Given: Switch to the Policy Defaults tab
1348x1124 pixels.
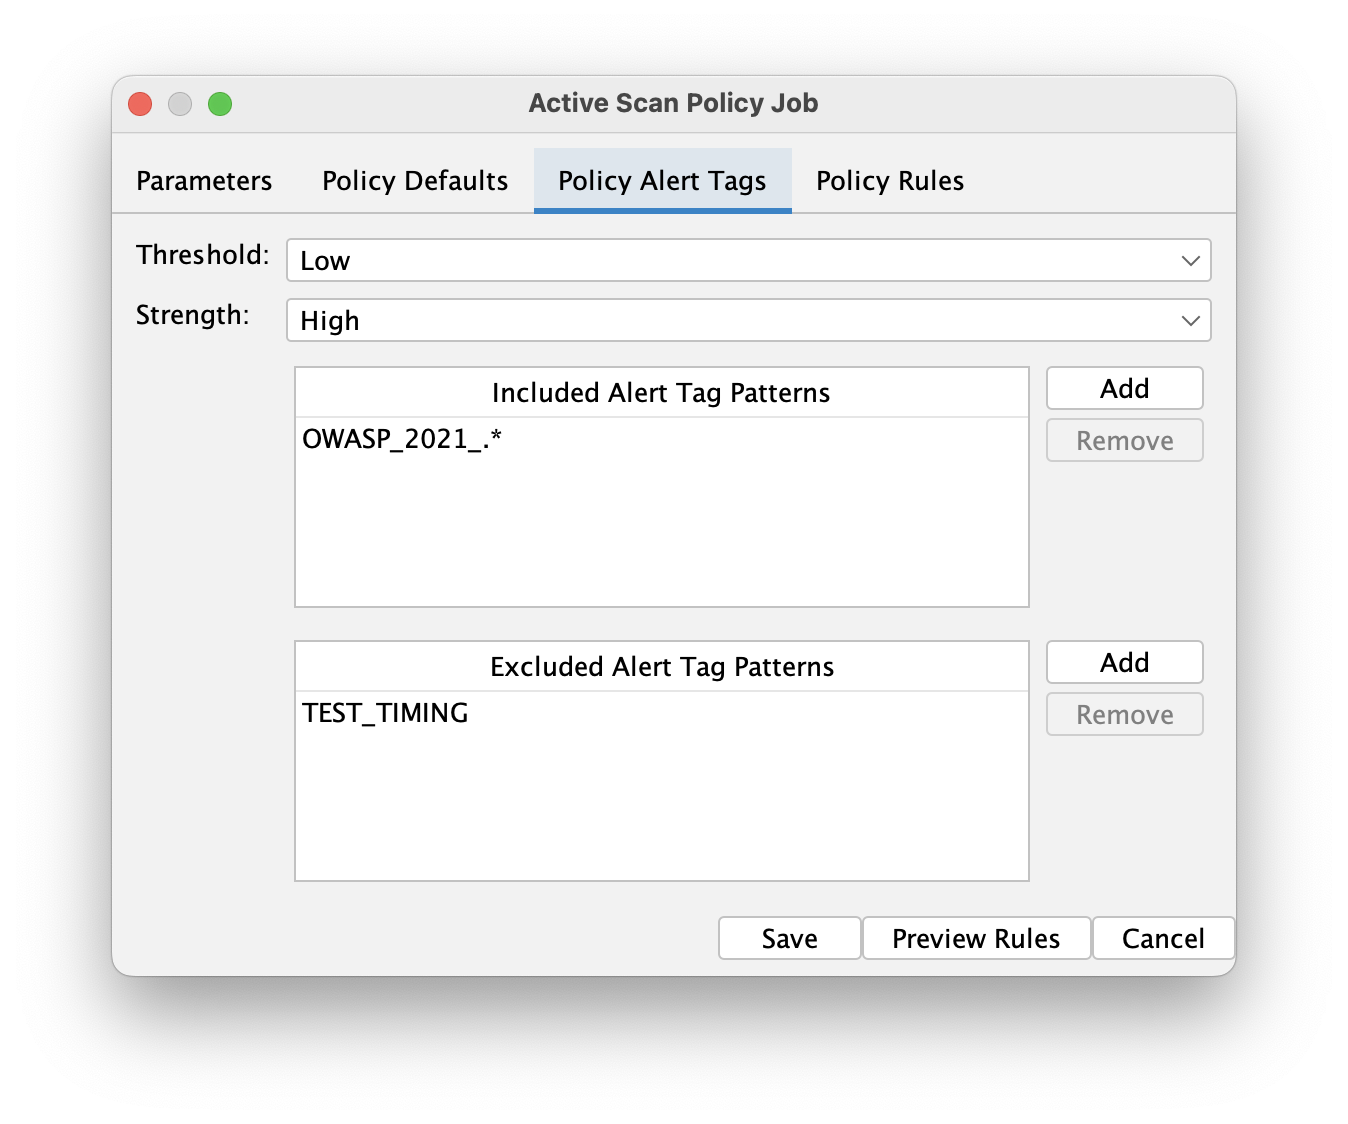Looking at the screenshot, I should [414, 181].
